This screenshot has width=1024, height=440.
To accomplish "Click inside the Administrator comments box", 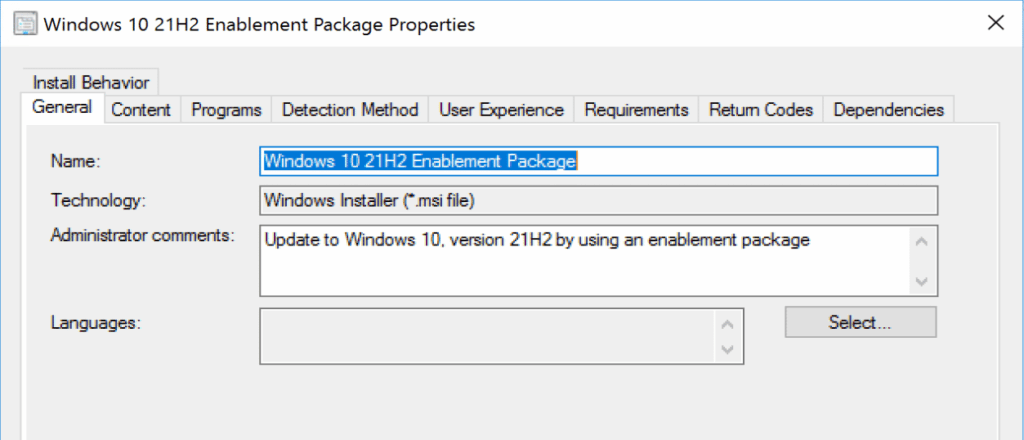I will [585, 261].
